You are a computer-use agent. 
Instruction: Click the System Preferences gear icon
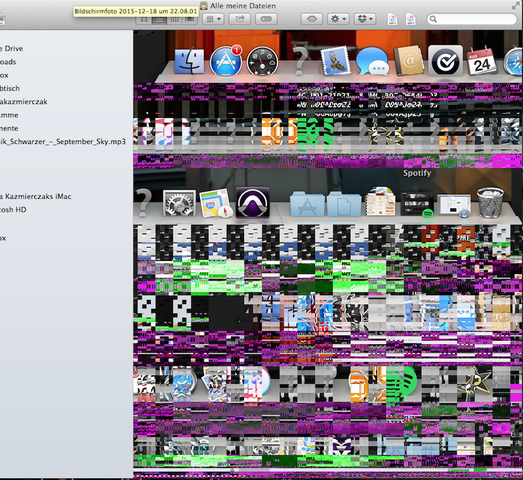coord(179,203)
